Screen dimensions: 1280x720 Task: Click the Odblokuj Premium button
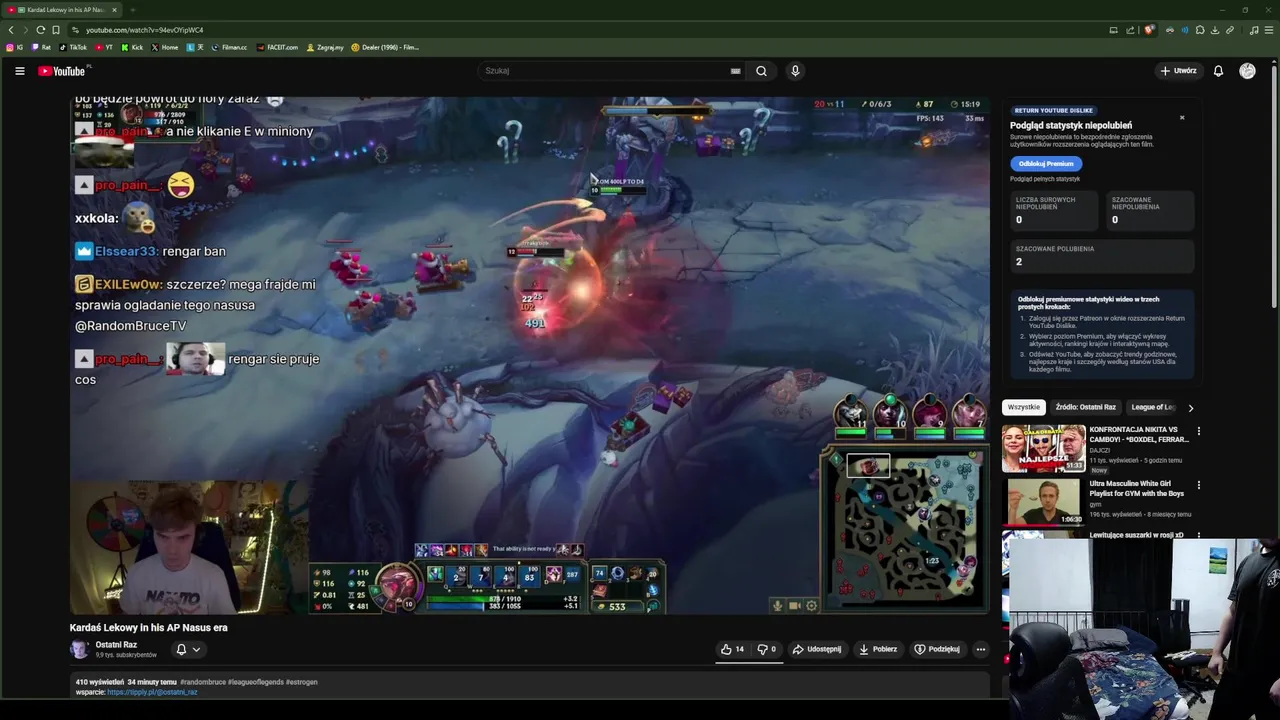[x=1046, y=163]
